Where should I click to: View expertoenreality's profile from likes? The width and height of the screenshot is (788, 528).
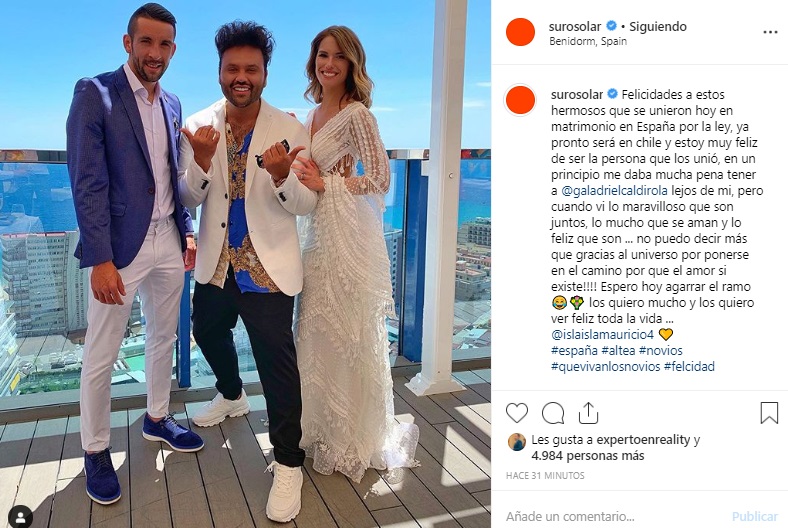click(x=633, y=440)
